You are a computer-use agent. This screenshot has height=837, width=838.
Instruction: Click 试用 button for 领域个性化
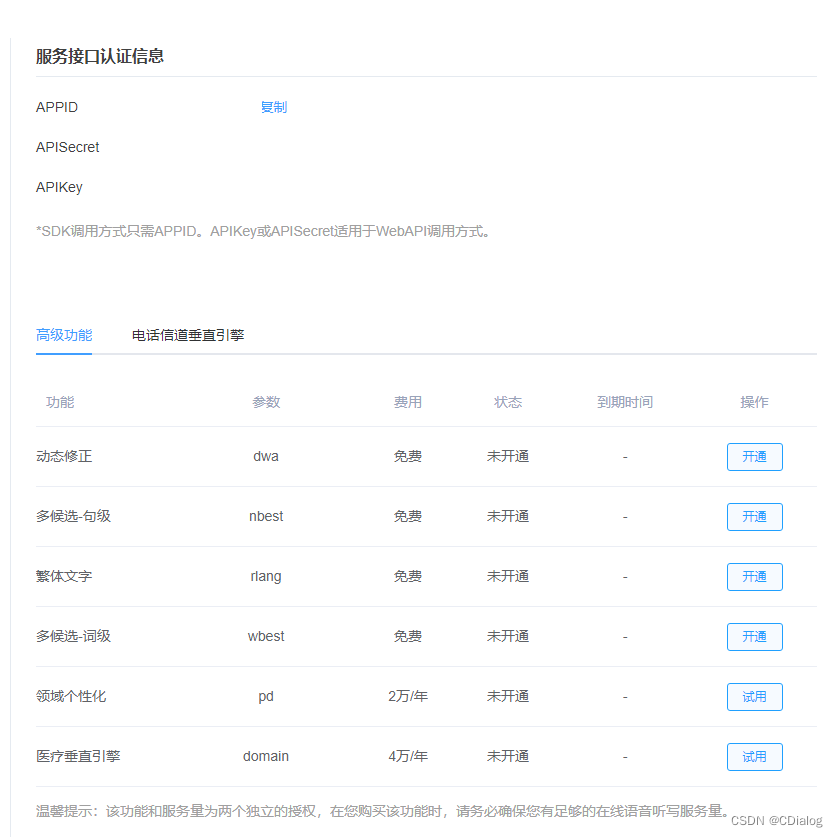point(755,697)
